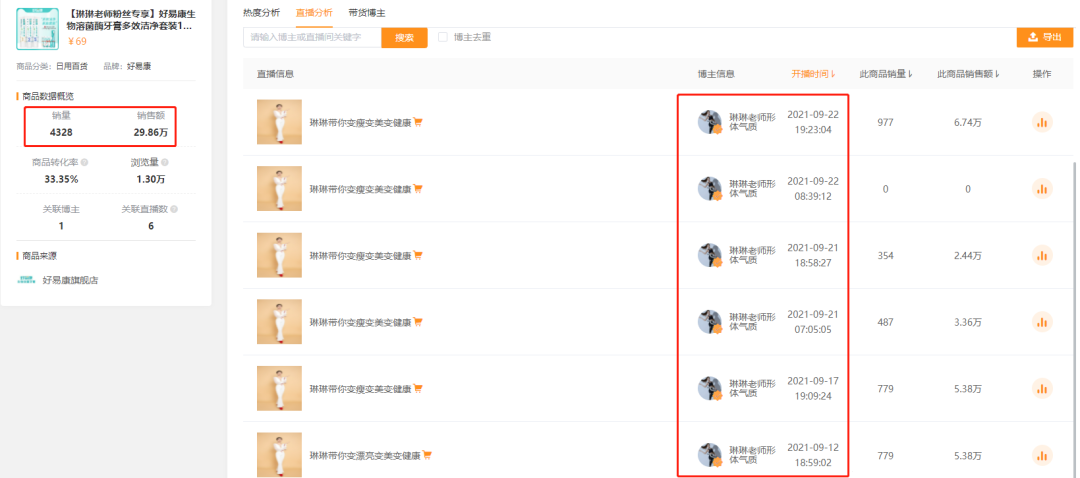Click the 导出 export button
The height and width of the screenshot is (478, 1080).
(1045, 37)
